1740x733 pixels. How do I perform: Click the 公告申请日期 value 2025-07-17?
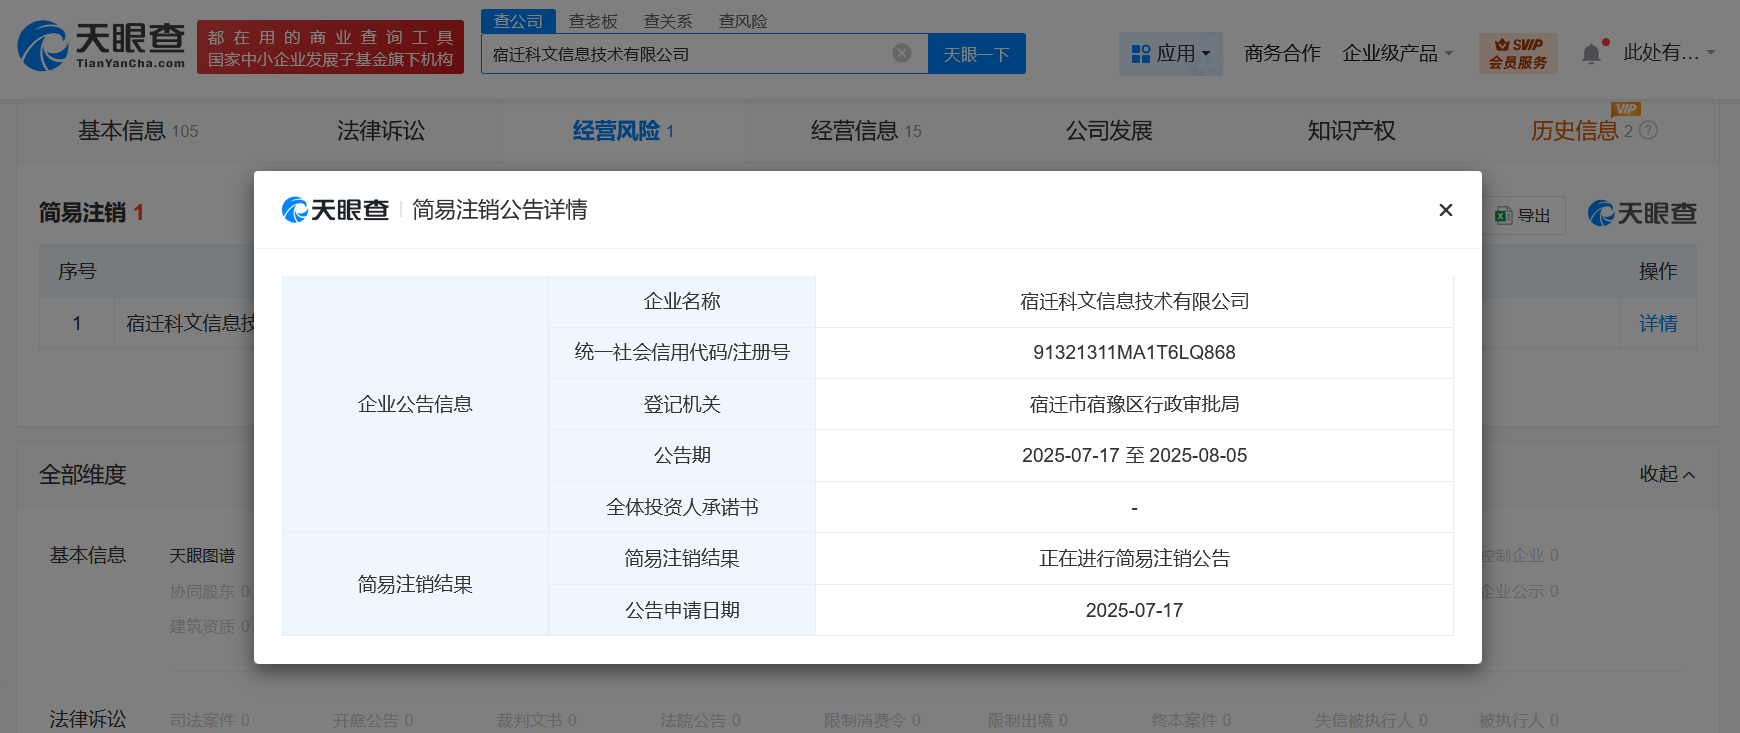pyautogui.click(x=1134, y=610)
